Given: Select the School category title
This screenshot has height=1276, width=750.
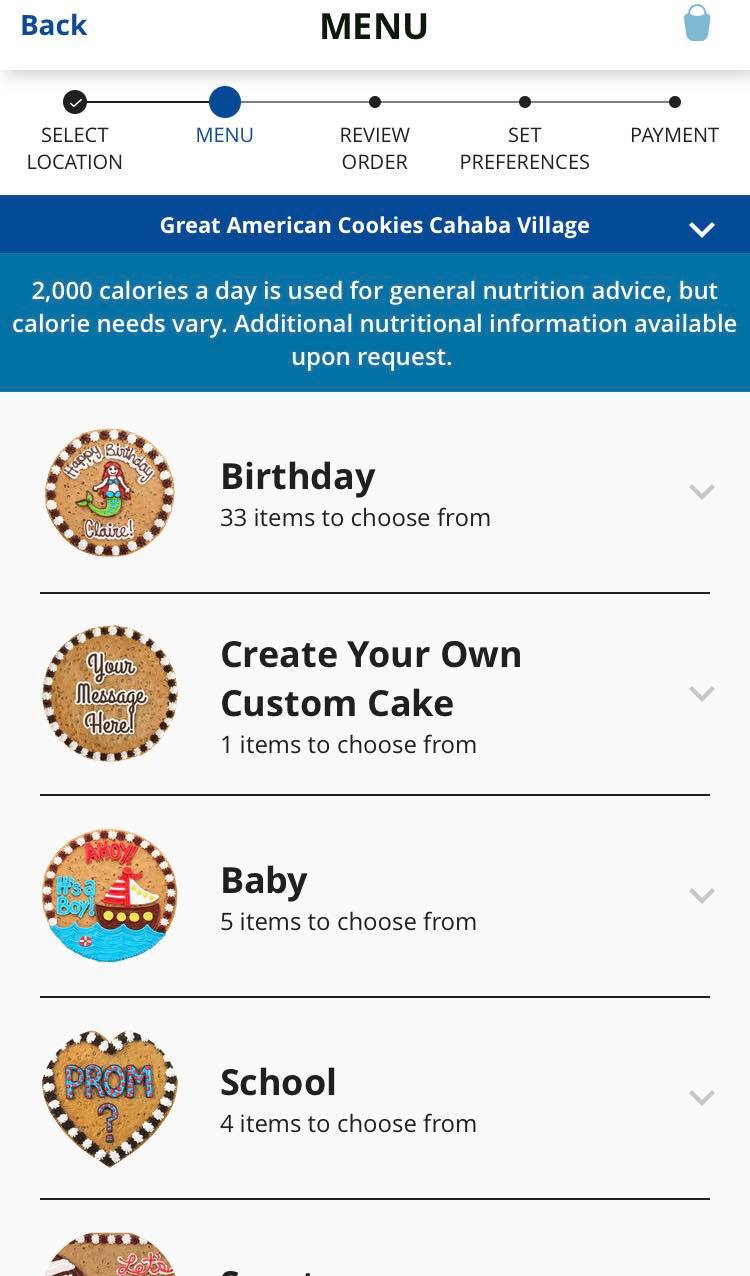Looking at the screenshot, I should (278, 1082).
